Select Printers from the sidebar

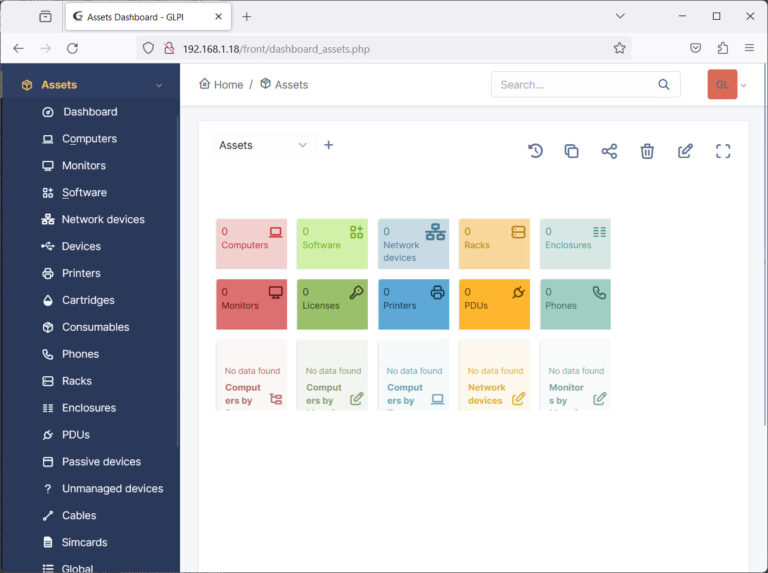click(x=81, y=273)
